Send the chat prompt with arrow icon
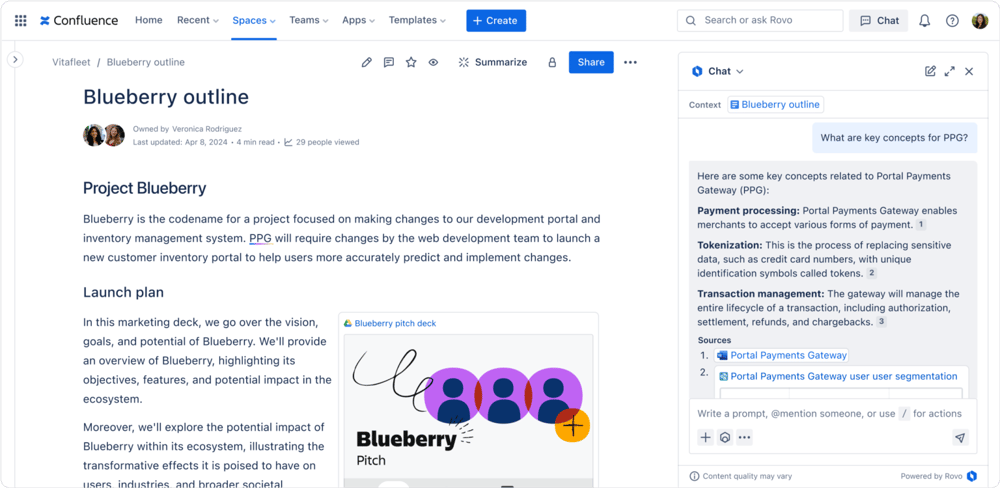Image resolution: width=1000 pixels, height=488 pixels. tap(960, 437)
